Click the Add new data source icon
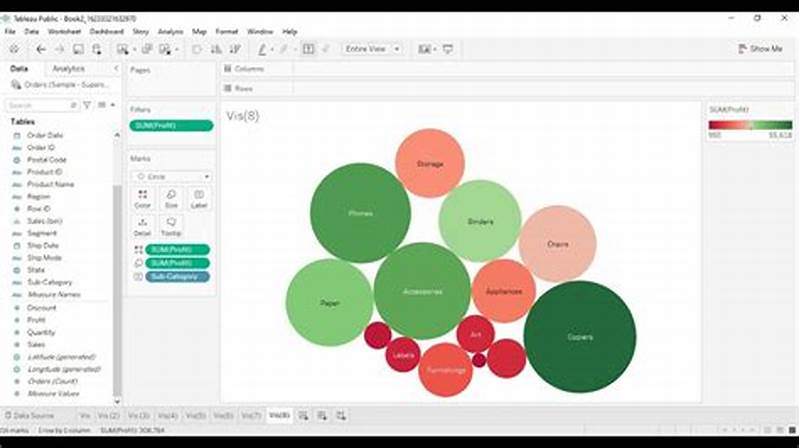 click(x=96, y=49)
